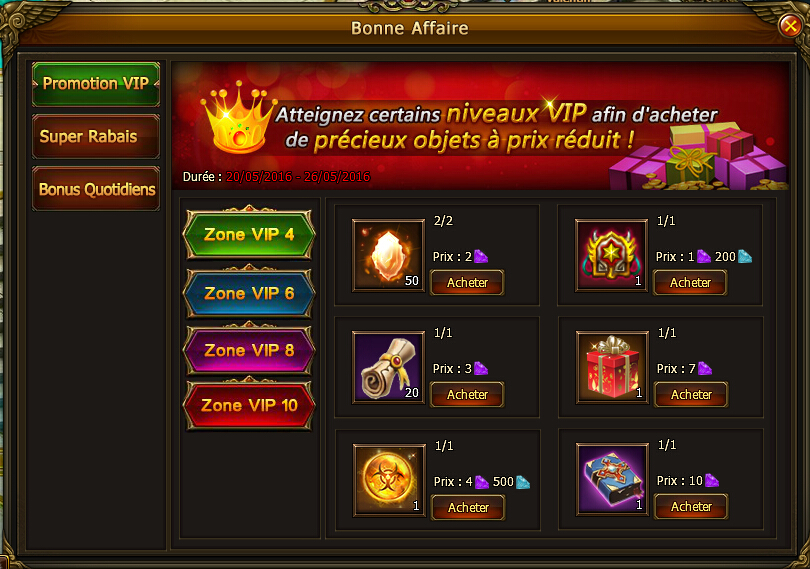Click the blue diamond next to 200
810x569 pixels.
click(745, 256)
